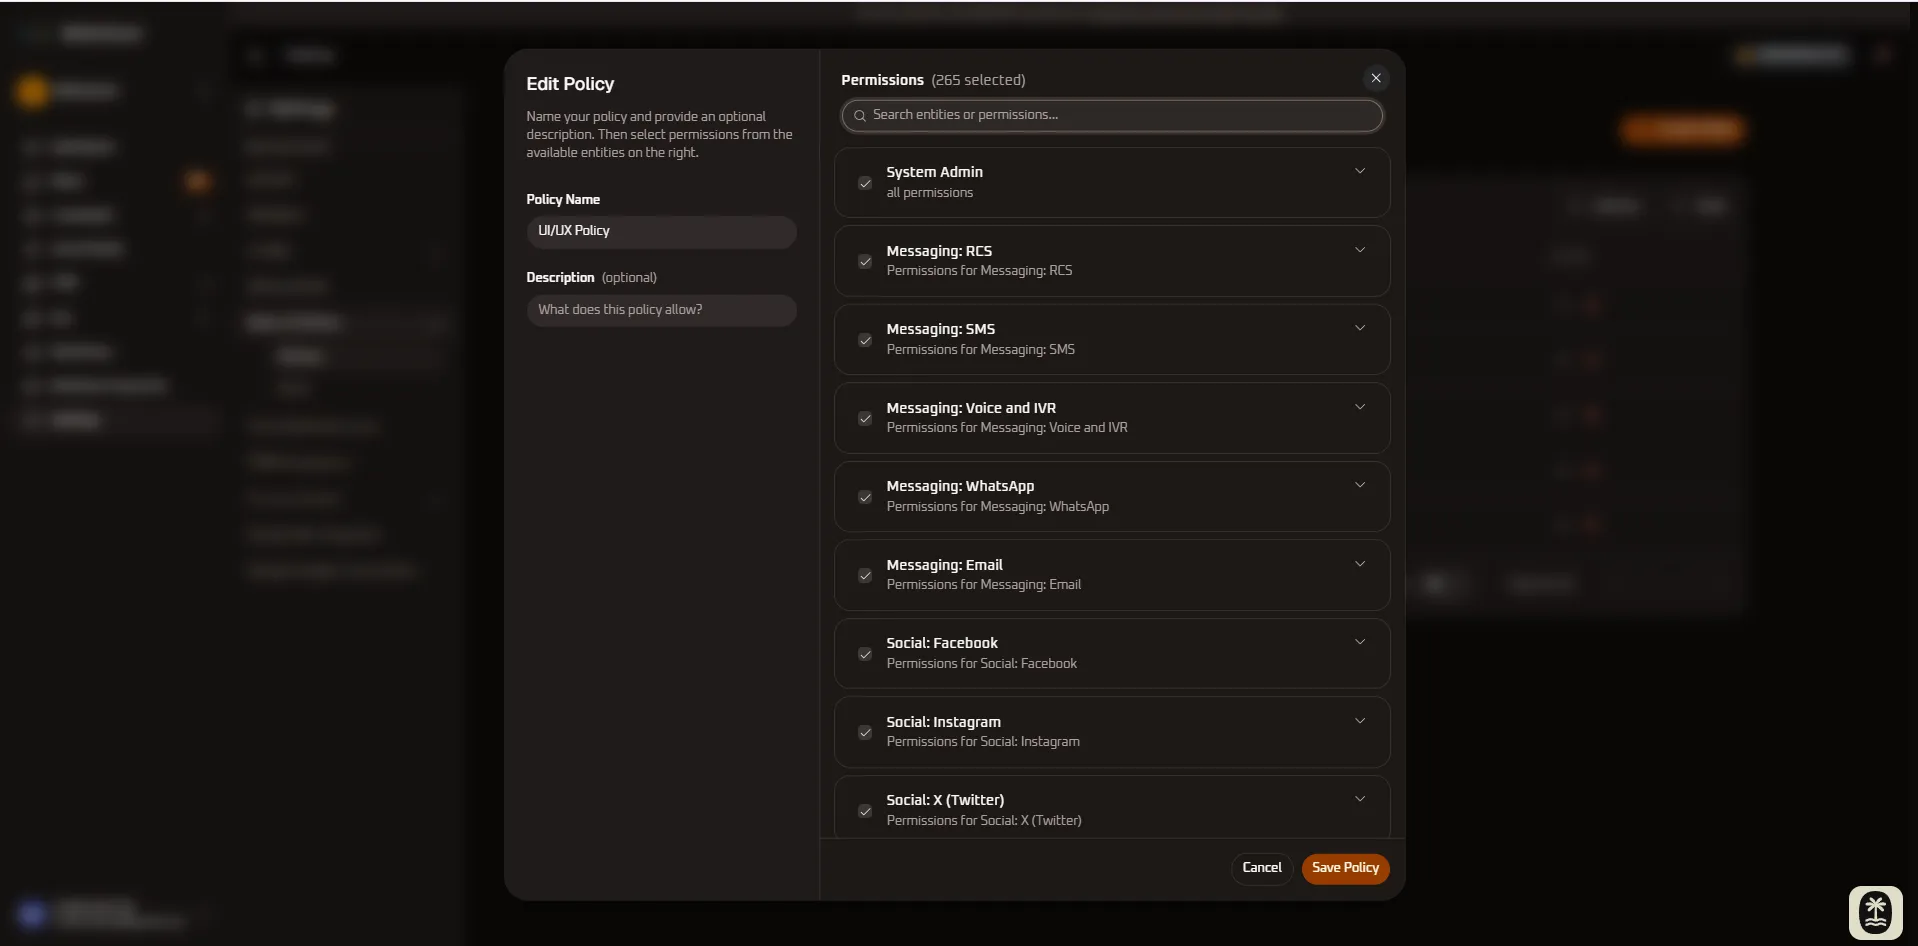Toggle Messaging: Voice and IVR checkbox
Image resolution: width=1918 pixels, height=946 pixels.
865,419
